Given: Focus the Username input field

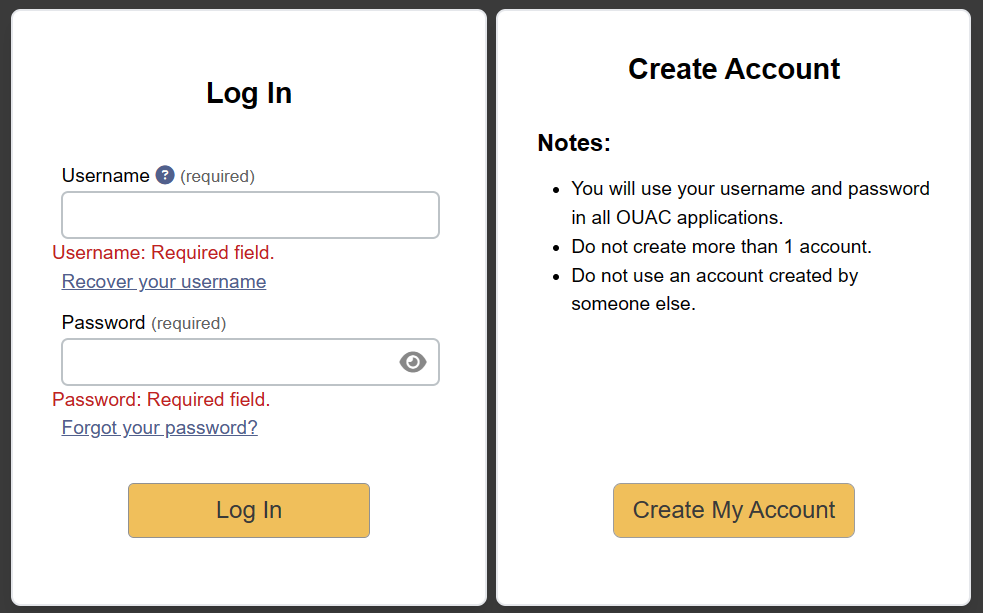Looking at the screenshot, I should pos(250,215).
